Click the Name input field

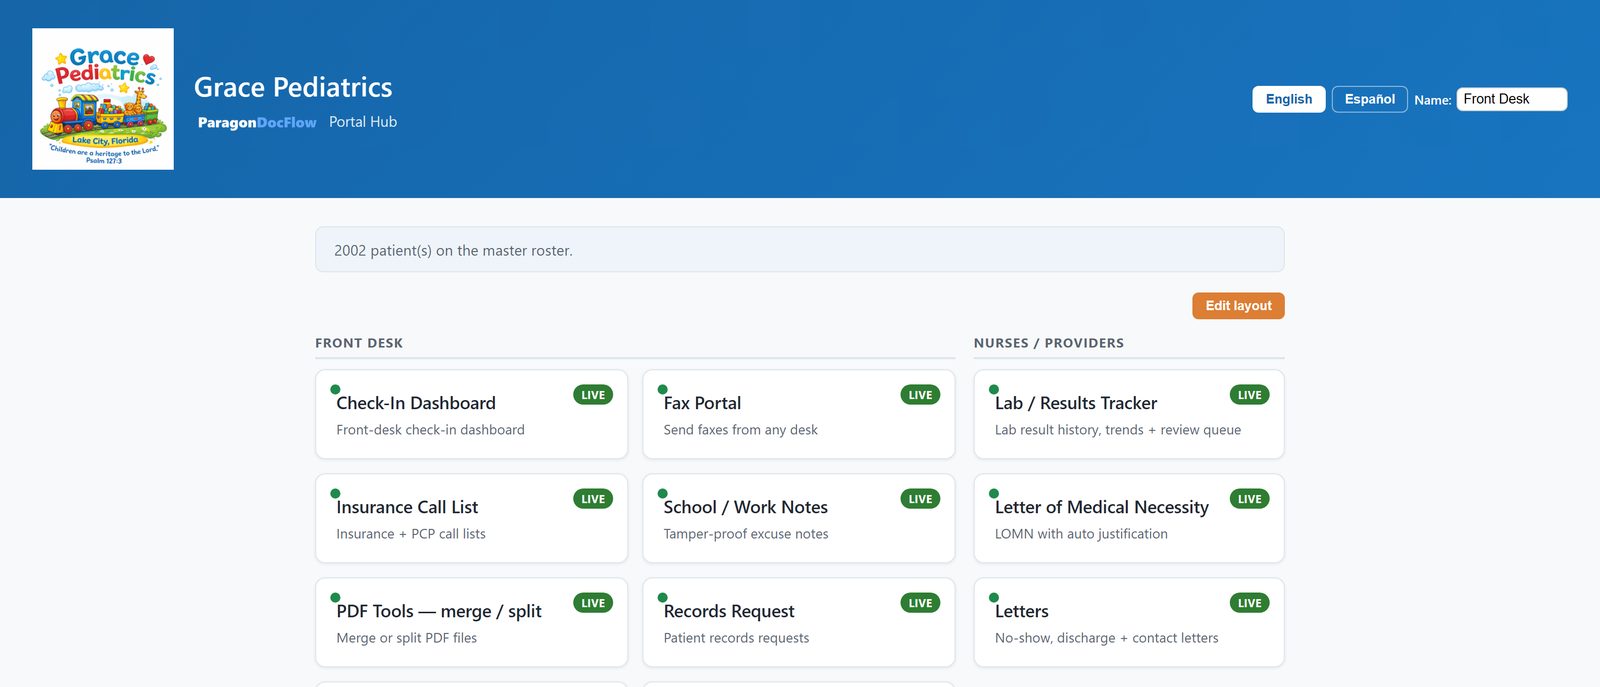1512,99
